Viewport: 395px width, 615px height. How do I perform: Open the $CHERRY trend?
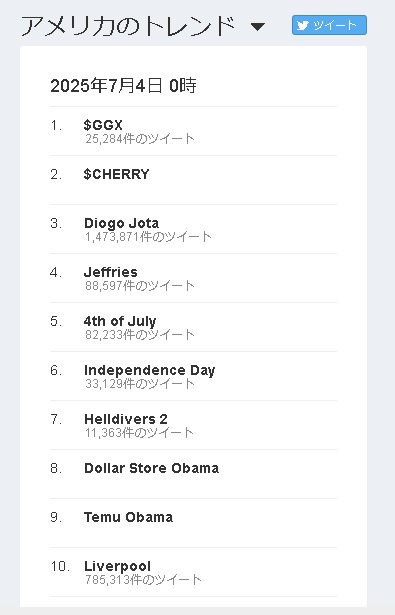(116, 174)
